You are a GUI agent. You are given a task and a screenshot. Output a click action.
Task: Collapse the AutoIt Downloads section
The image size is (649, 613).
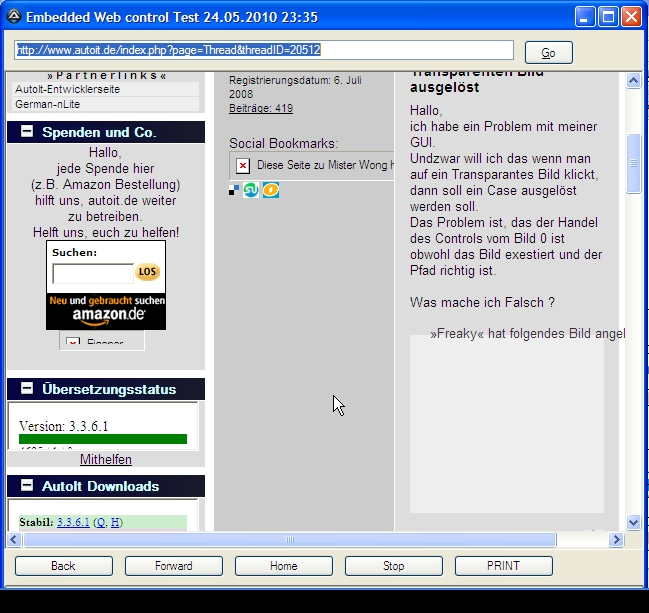(26, 486)
